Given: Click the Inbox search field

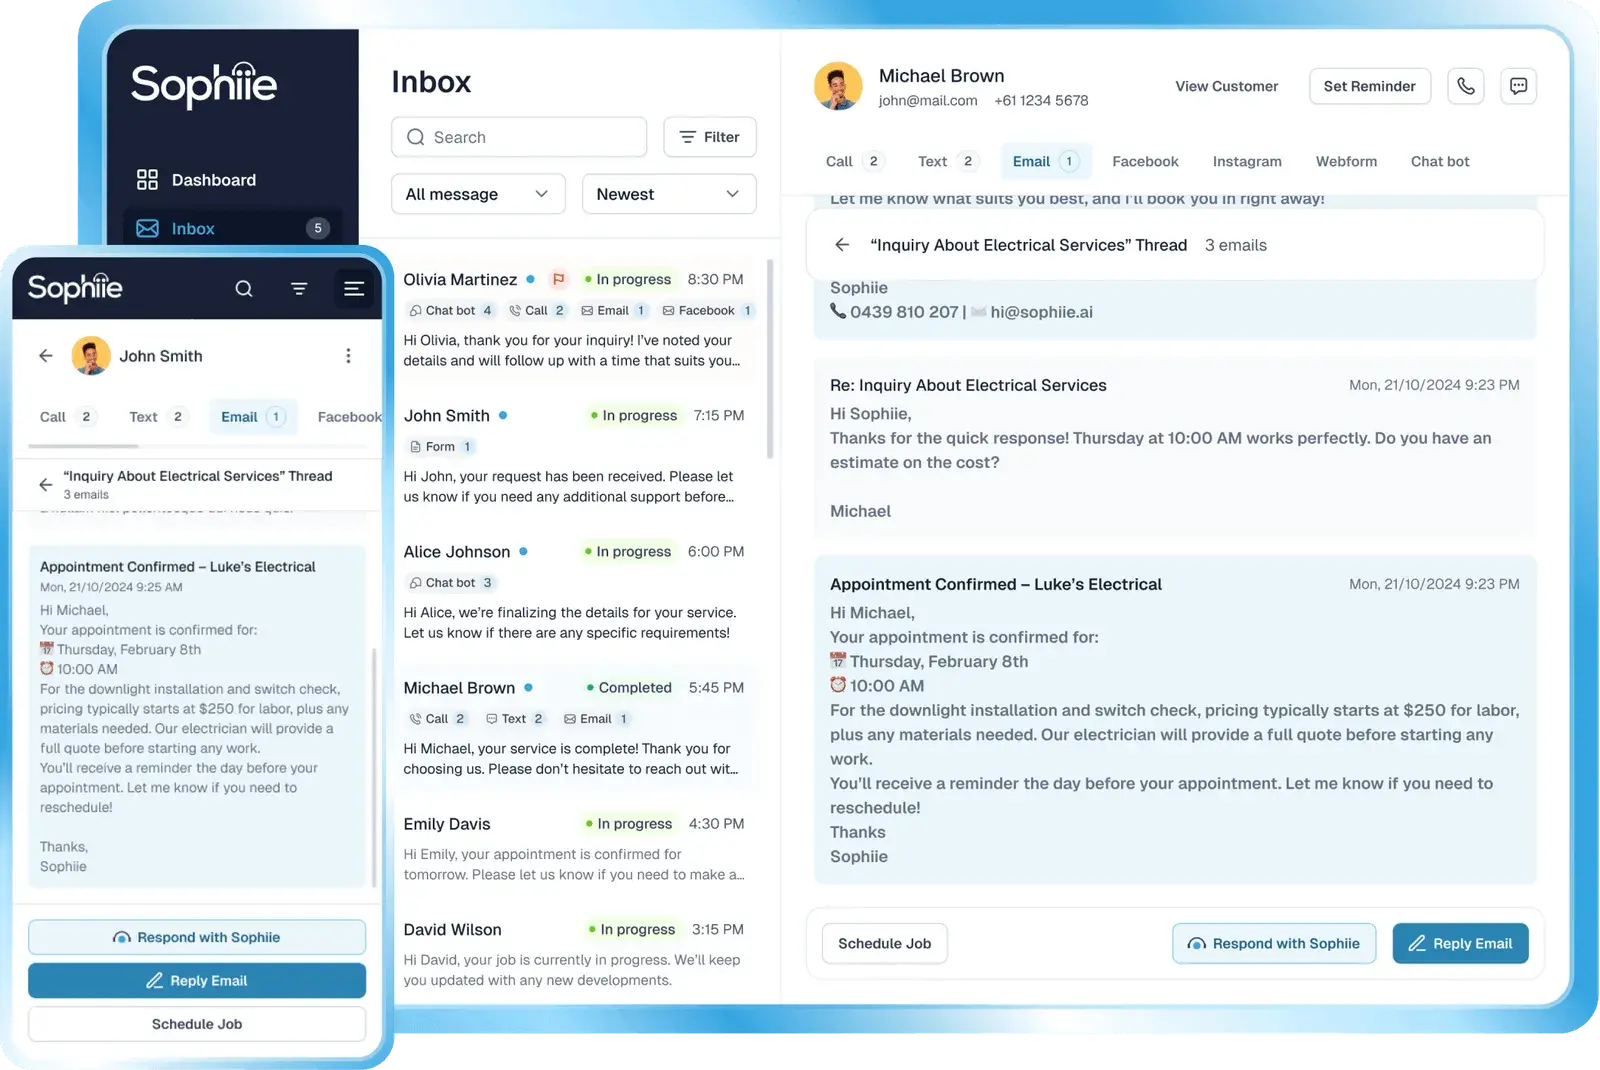Looking at the screenshot, I should [x=518, y=137].
